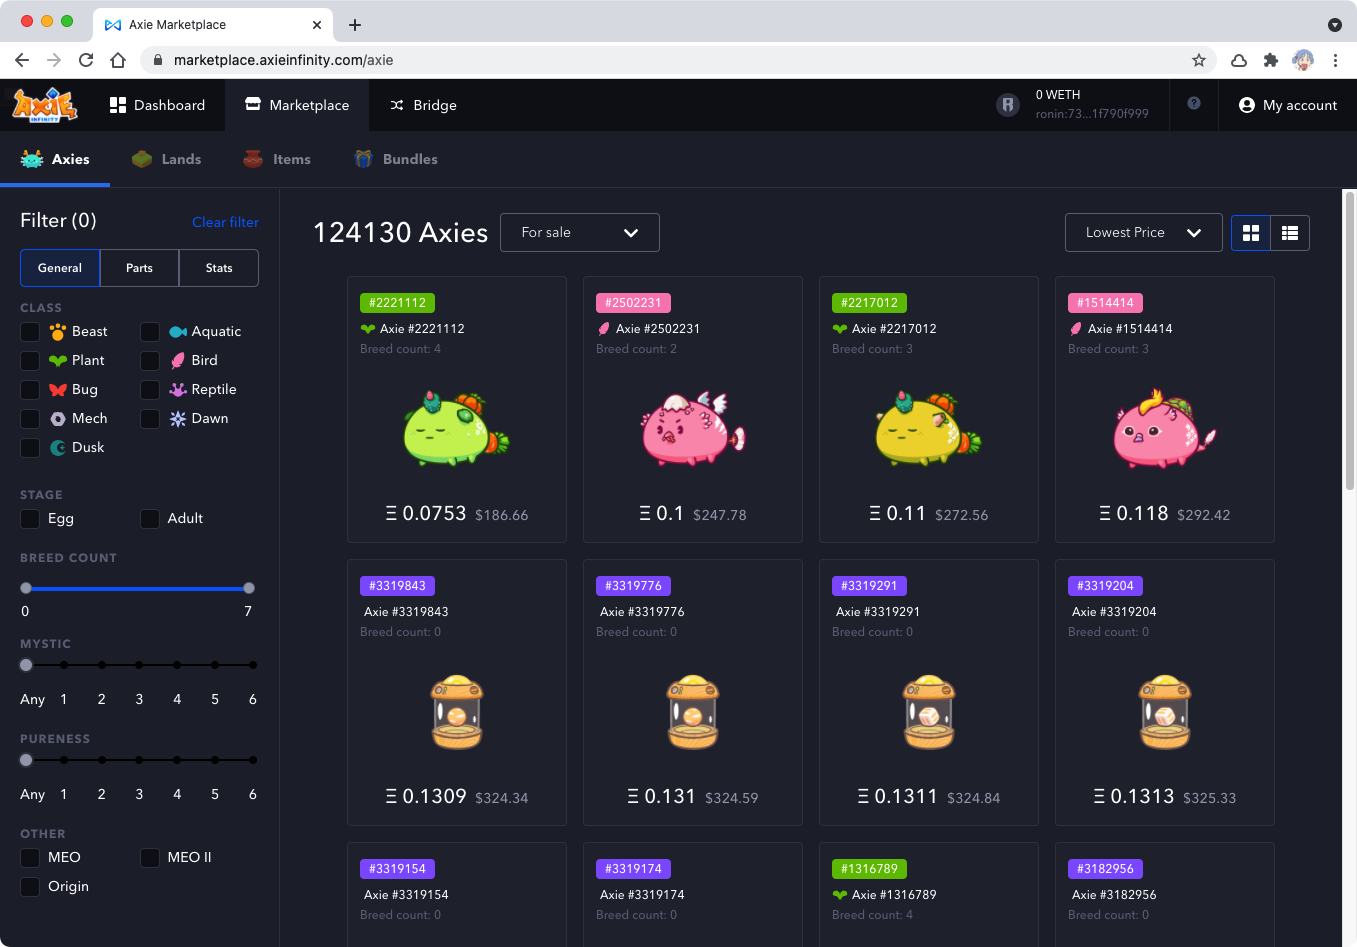1357x947 pixels.
Task: Click the cloud extension icon
Action: click(x=1238, y=60)
